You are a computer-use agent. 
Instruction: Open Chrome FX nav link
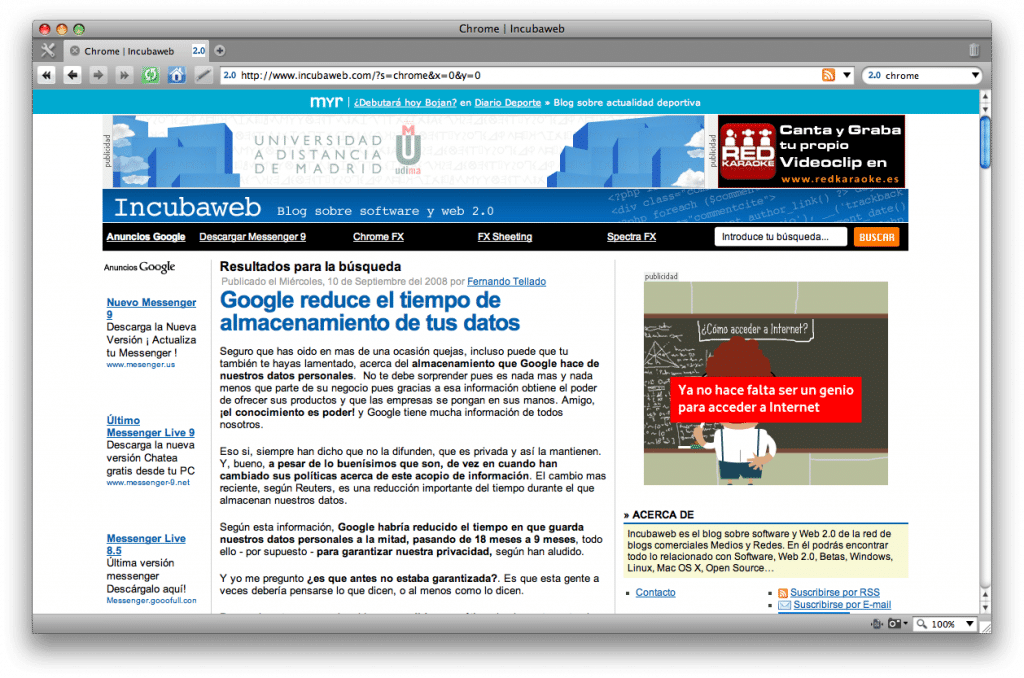pos(378,236)
